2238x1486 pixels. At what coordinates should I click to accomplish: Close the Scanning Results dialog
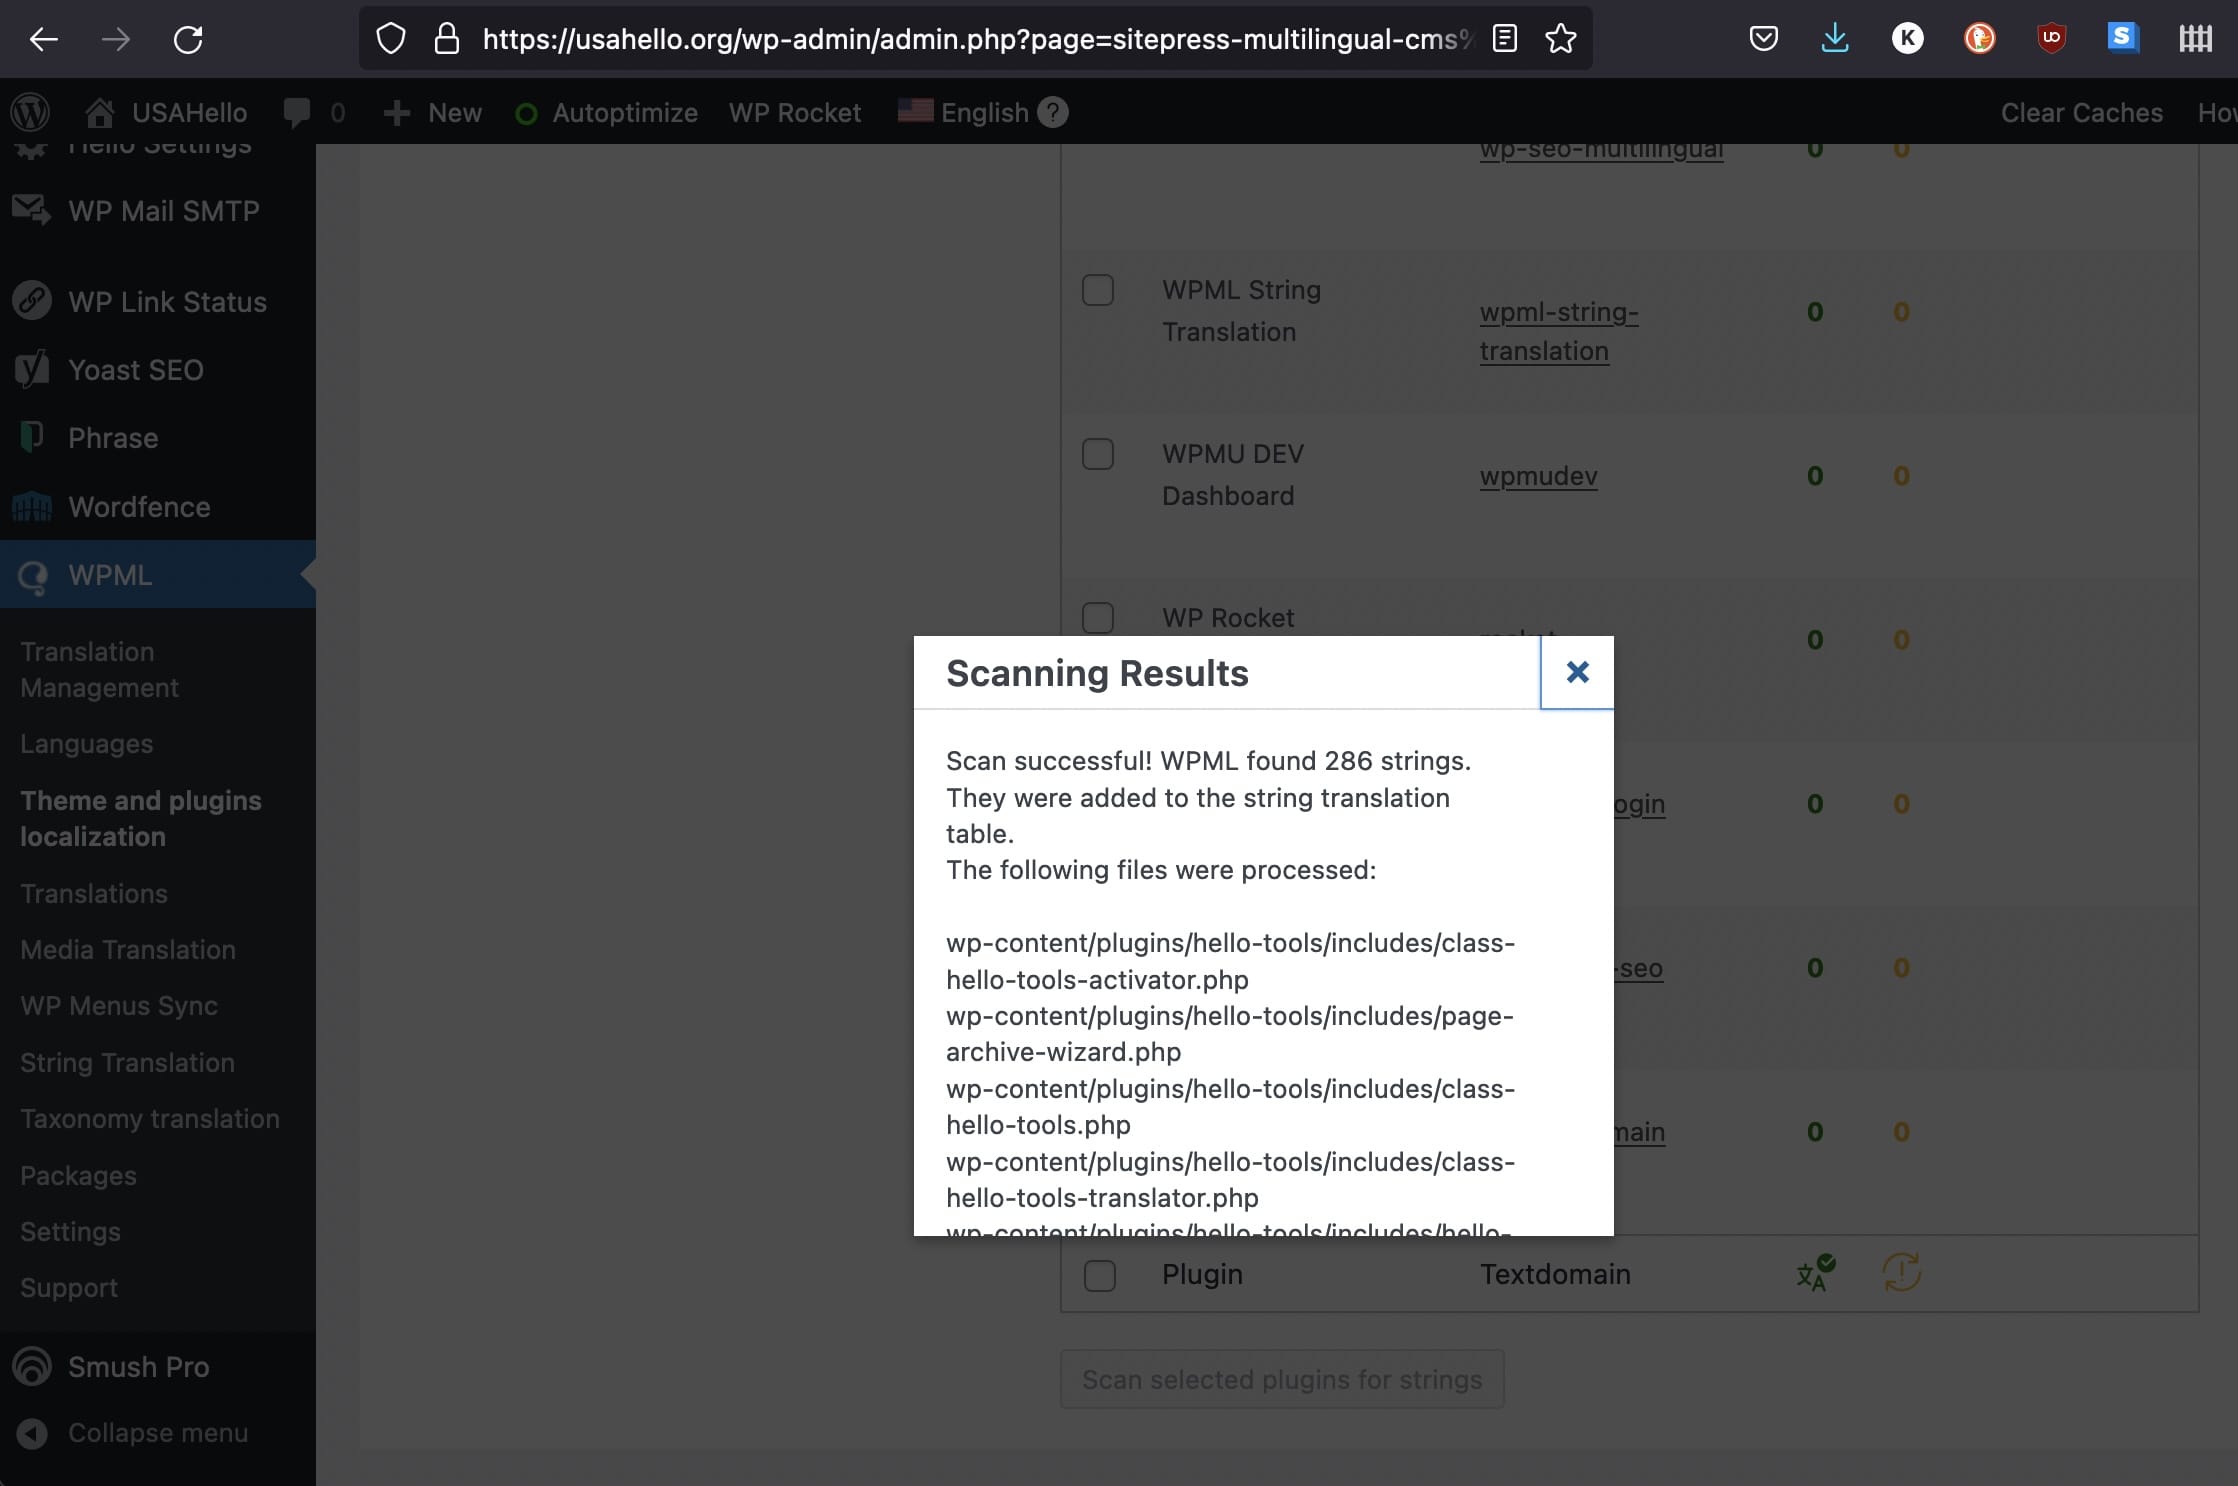1577,672
